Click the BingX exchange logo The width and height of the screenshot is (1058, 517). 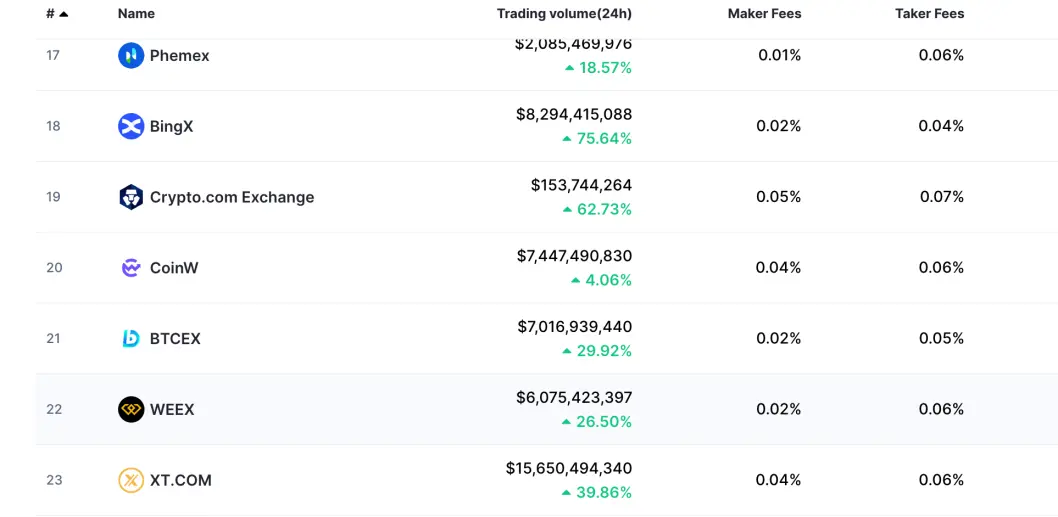pos(131,126)
